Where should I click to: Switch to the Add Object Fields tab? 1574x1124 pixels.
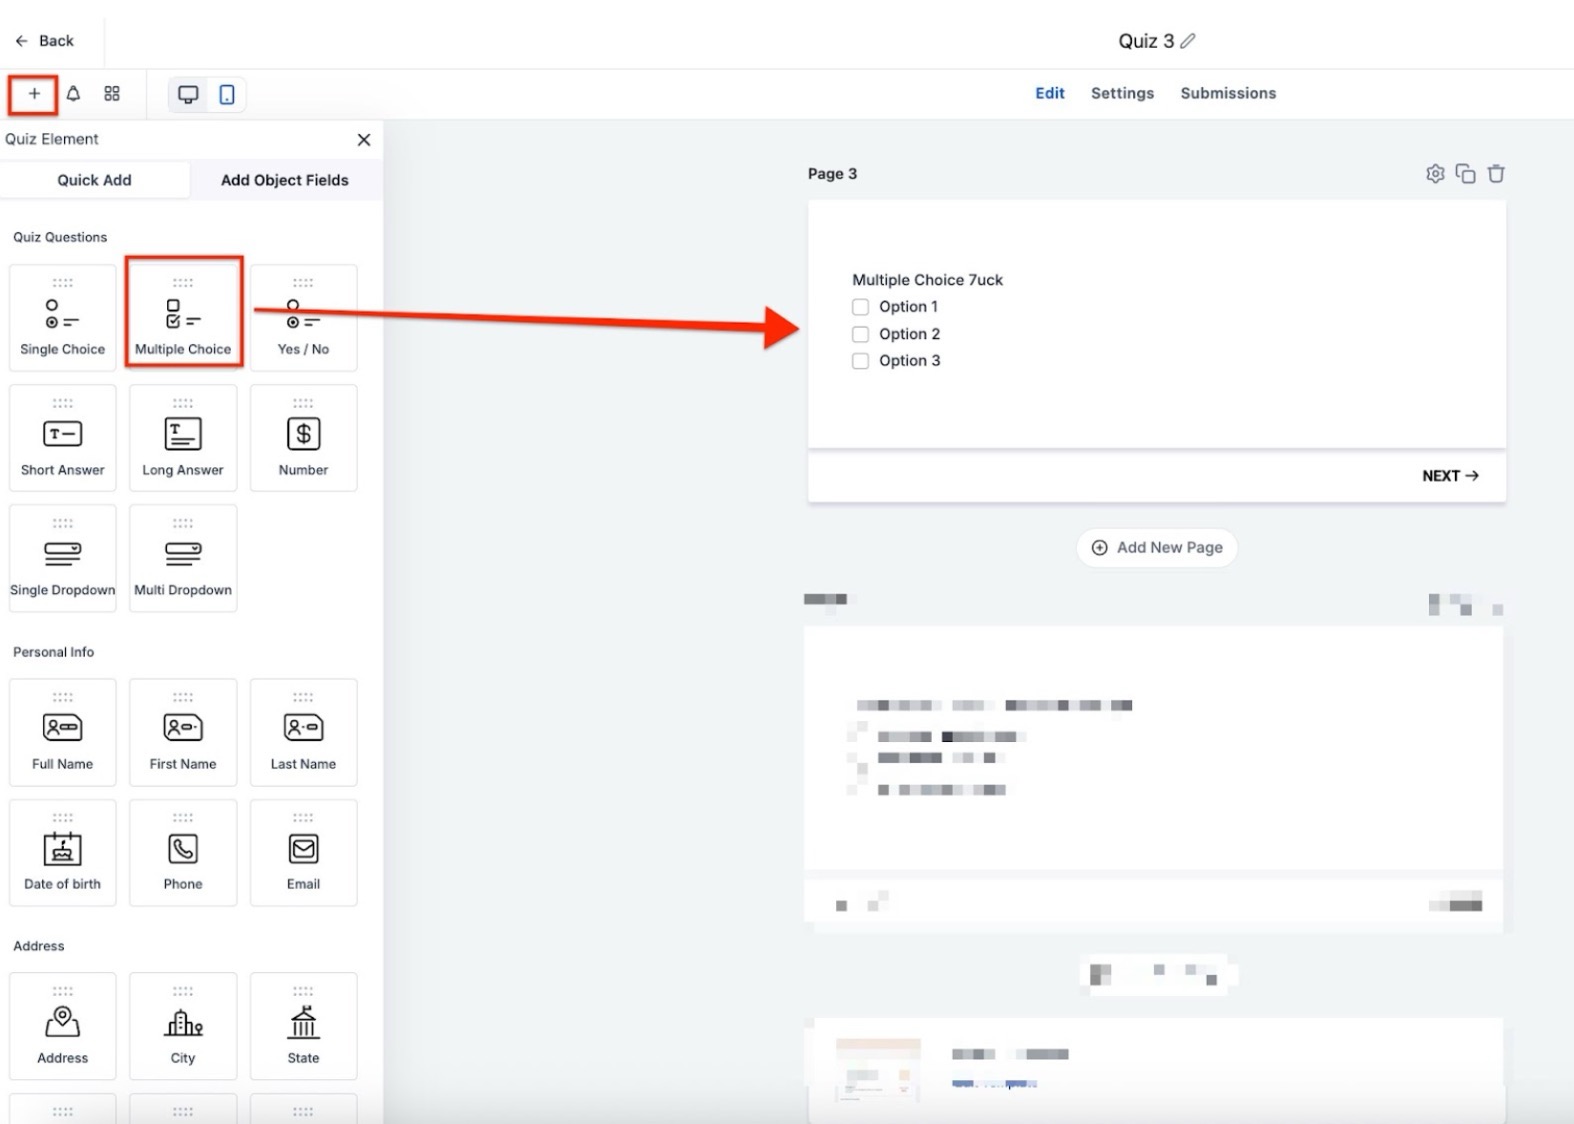[x=285, y=180]
